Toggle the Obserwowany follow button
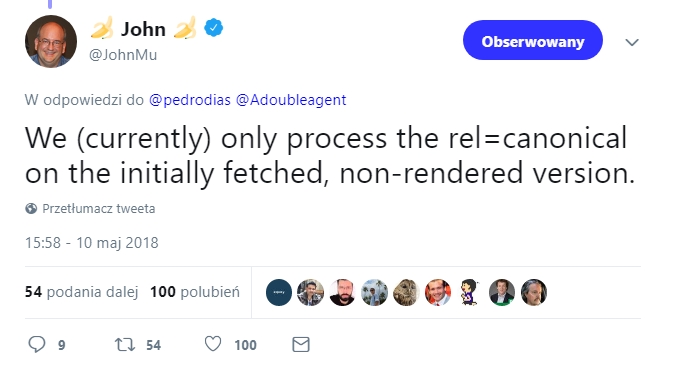679x382 pixels. [x=533, y=40]
